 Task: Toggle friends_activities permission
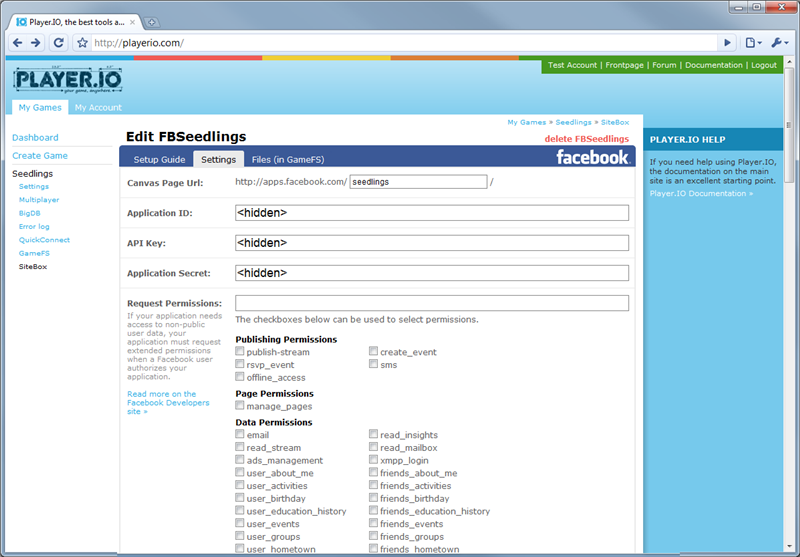pos(373,485)
